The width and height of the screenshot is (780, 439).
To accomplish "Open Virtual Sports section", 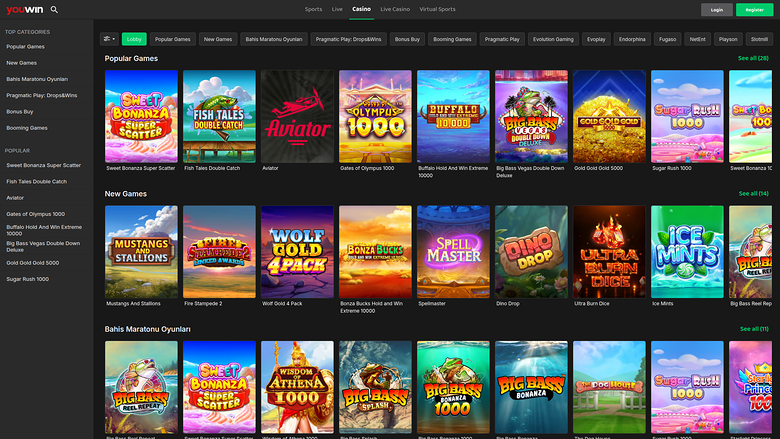I will pyautogui.click(x=437, y=9).
